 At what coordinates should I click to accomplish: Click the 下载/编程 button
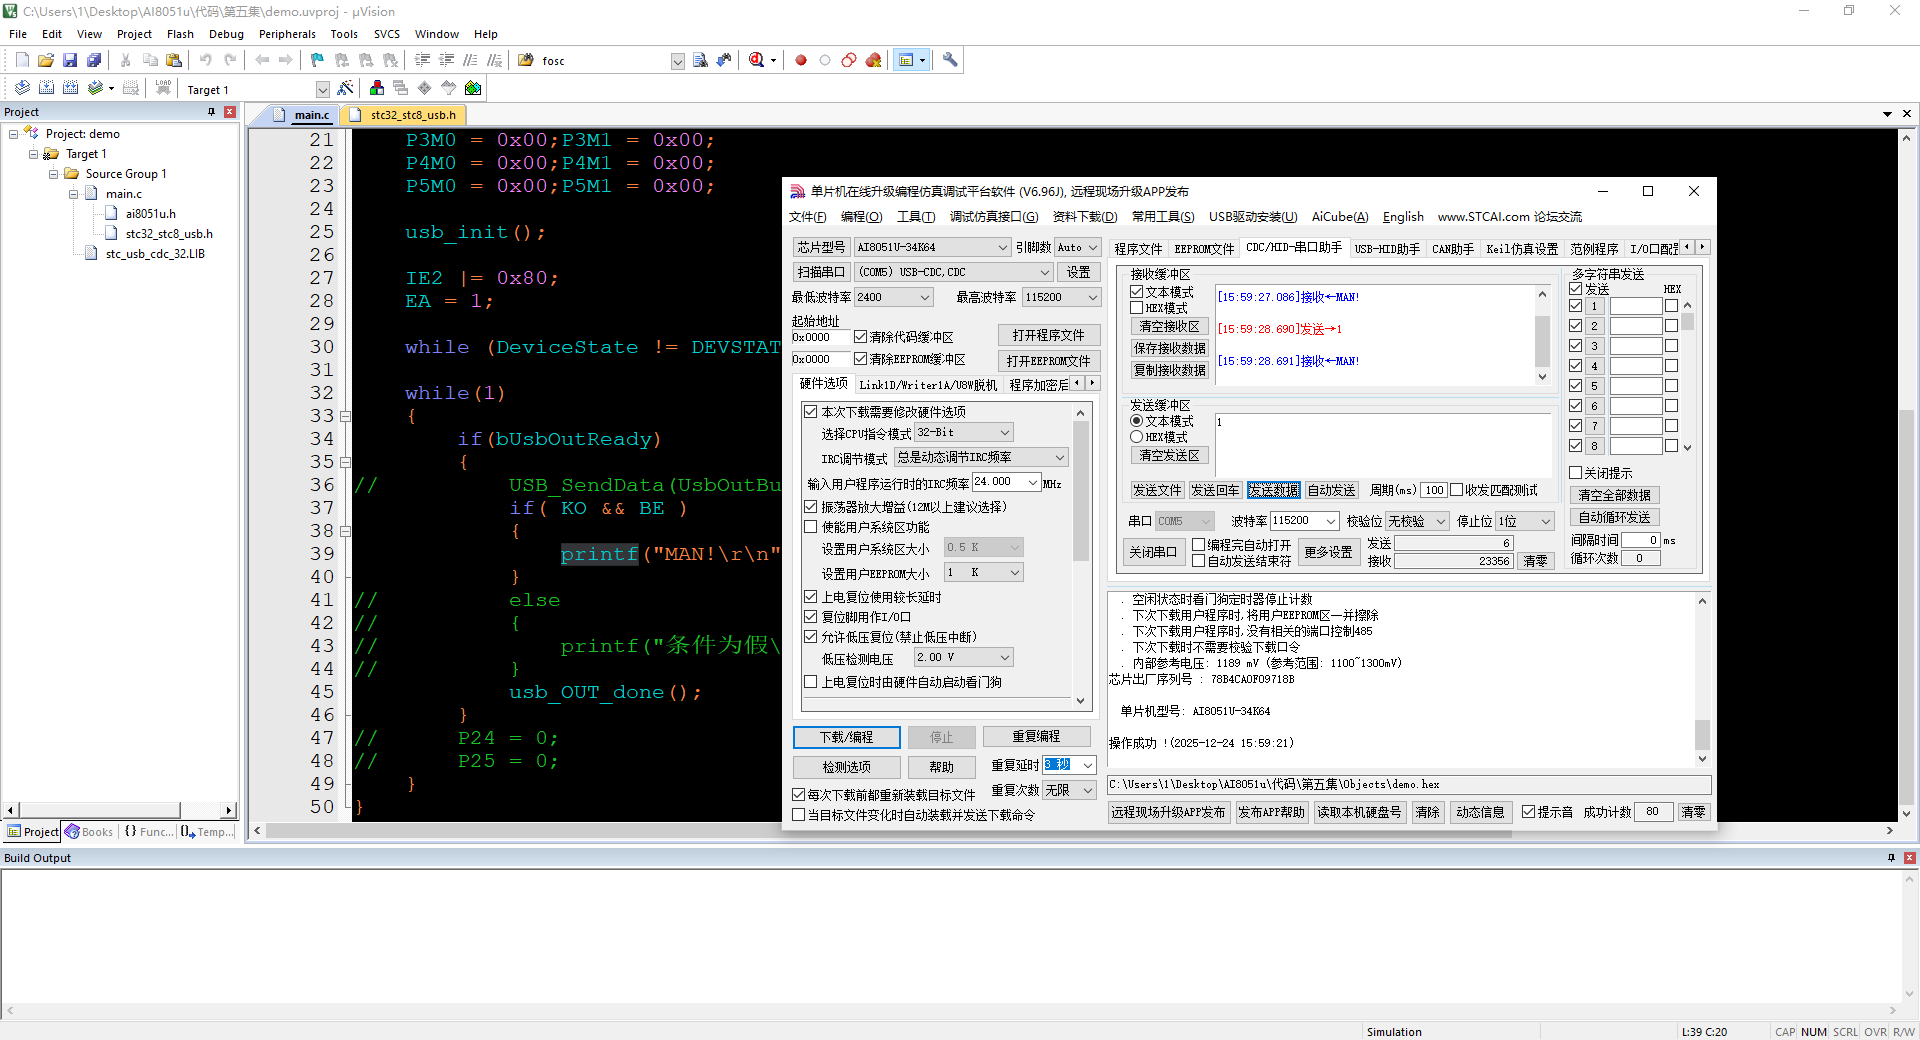(846, 737)
